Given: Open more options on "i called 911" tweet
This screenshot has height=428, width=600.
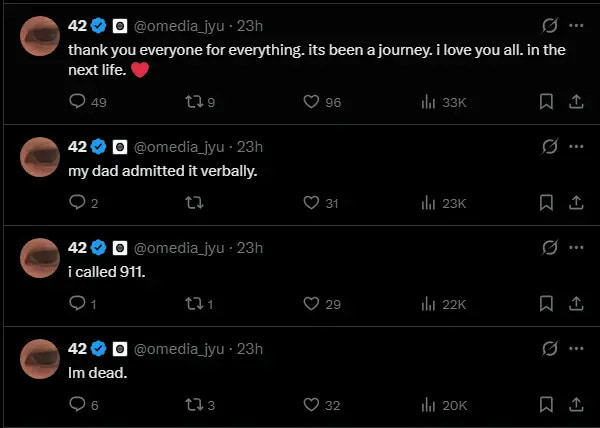Looking at the screenshot, I should coord(576,248).
